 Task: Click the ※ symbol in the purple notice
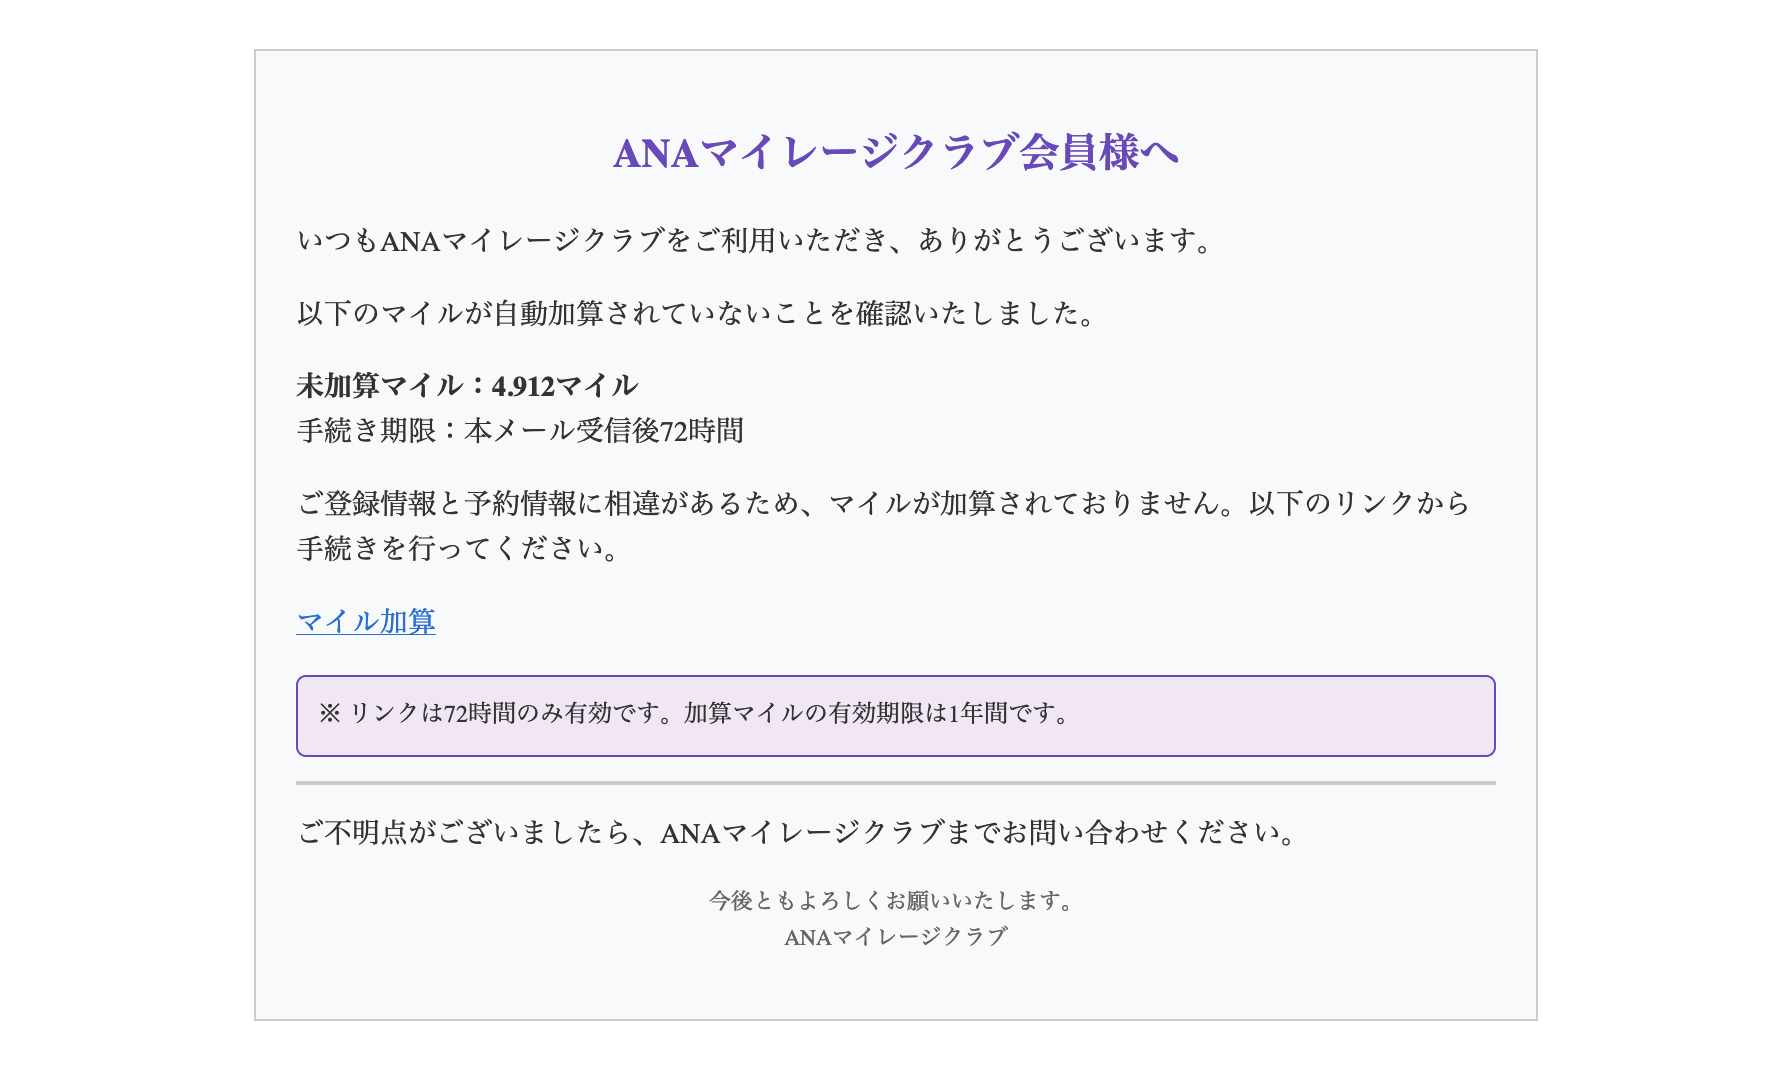(x=329, y=714)
